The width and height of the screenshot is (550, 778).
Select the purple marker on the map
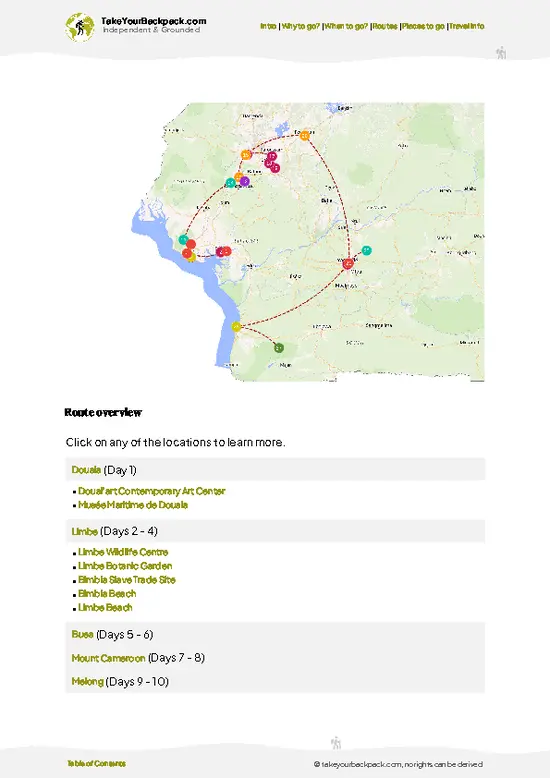click(x=244, y=181)
